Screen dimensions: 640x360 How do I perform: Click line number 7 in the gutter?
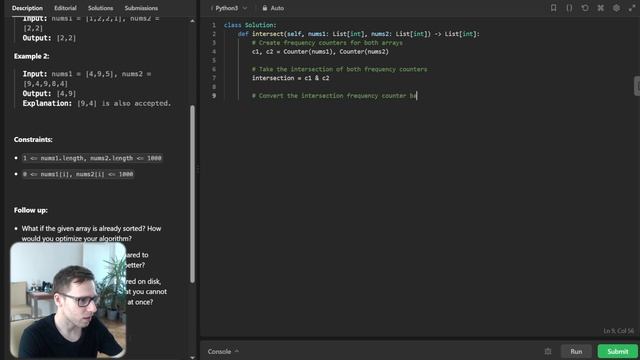coord(213,78)
